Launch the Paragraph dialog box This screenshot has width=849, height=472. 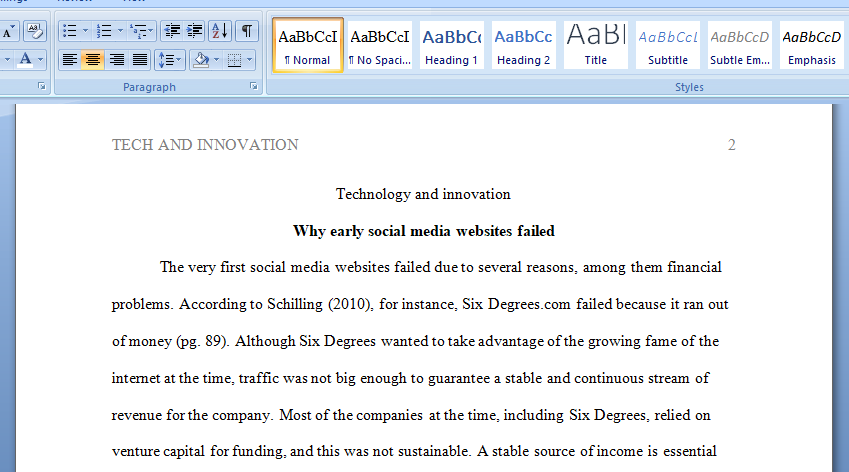pyautogui.click(x=253, y=86)
